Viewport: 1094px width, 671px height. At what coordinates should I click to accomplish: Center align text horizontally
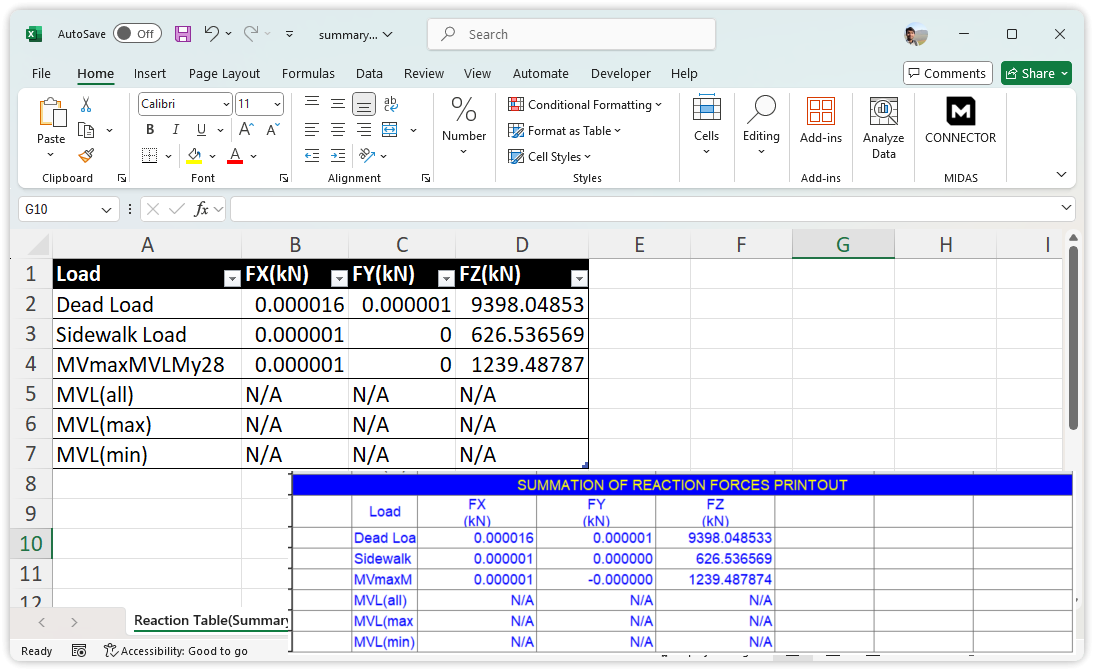[338, 130]
